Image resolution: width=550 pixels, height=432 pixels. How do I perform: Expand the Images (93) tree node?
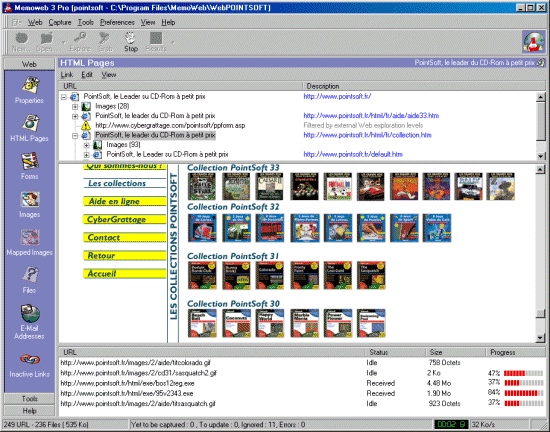coord(86,145)
